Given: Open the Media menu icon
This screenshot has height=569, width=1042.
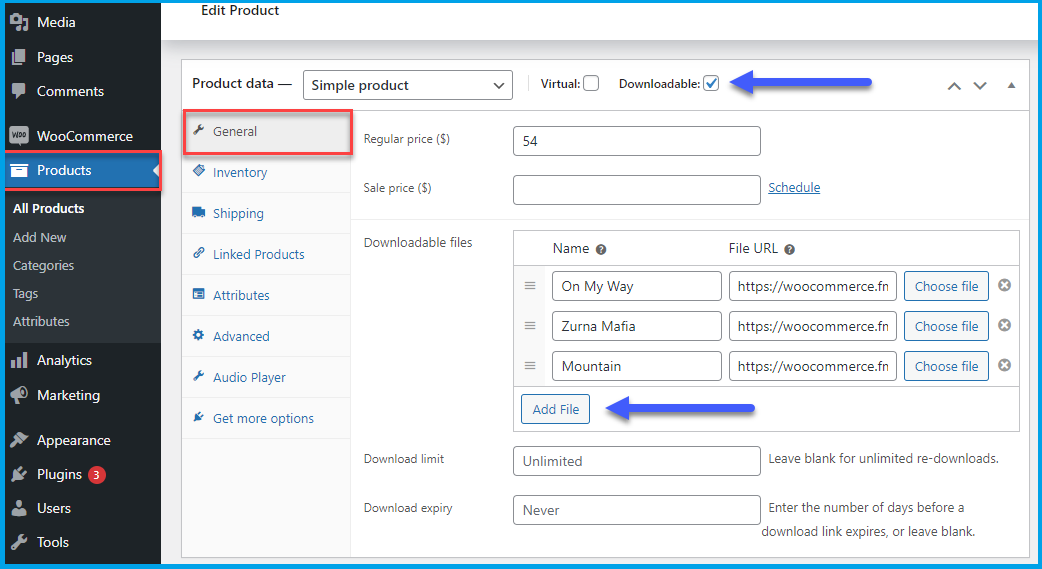Looking at the screenshot, I should [19, 22].
